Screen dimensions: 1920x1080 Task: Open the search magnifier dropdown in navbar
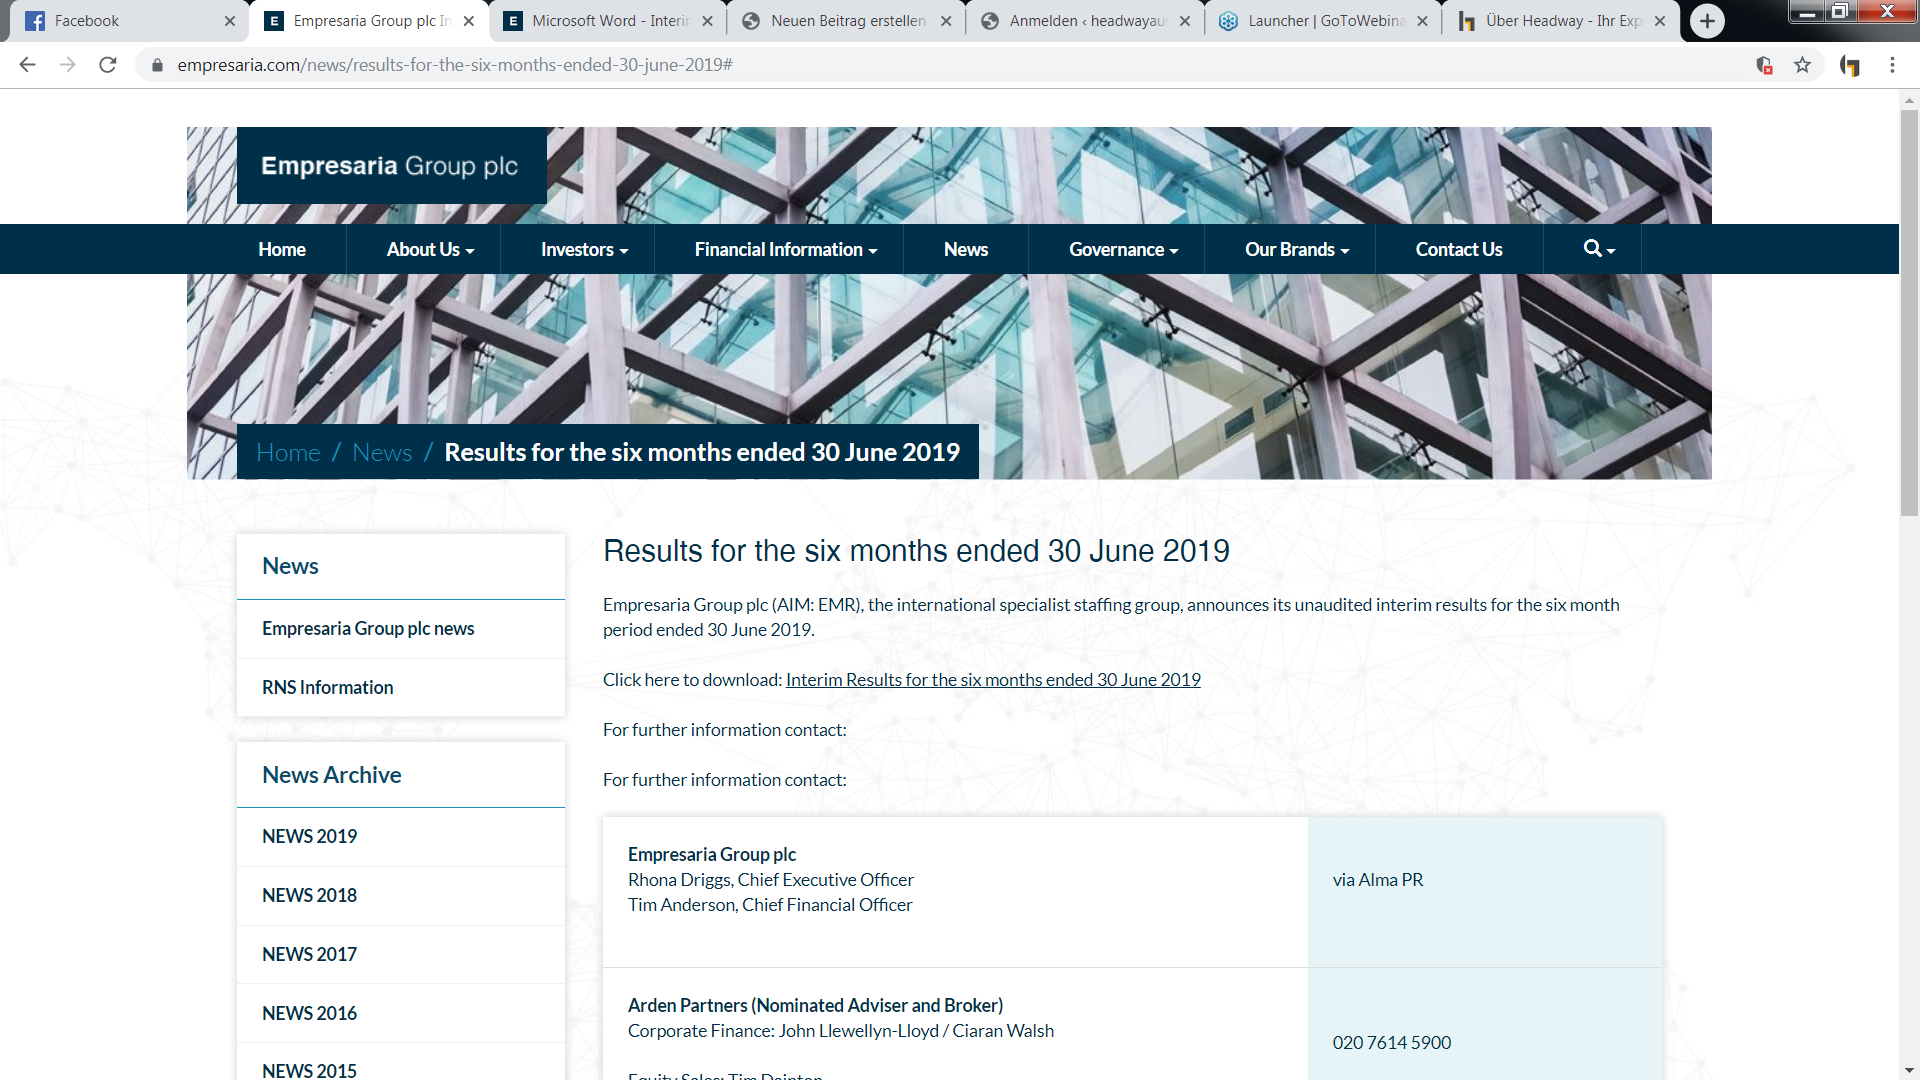[1599, 249]
